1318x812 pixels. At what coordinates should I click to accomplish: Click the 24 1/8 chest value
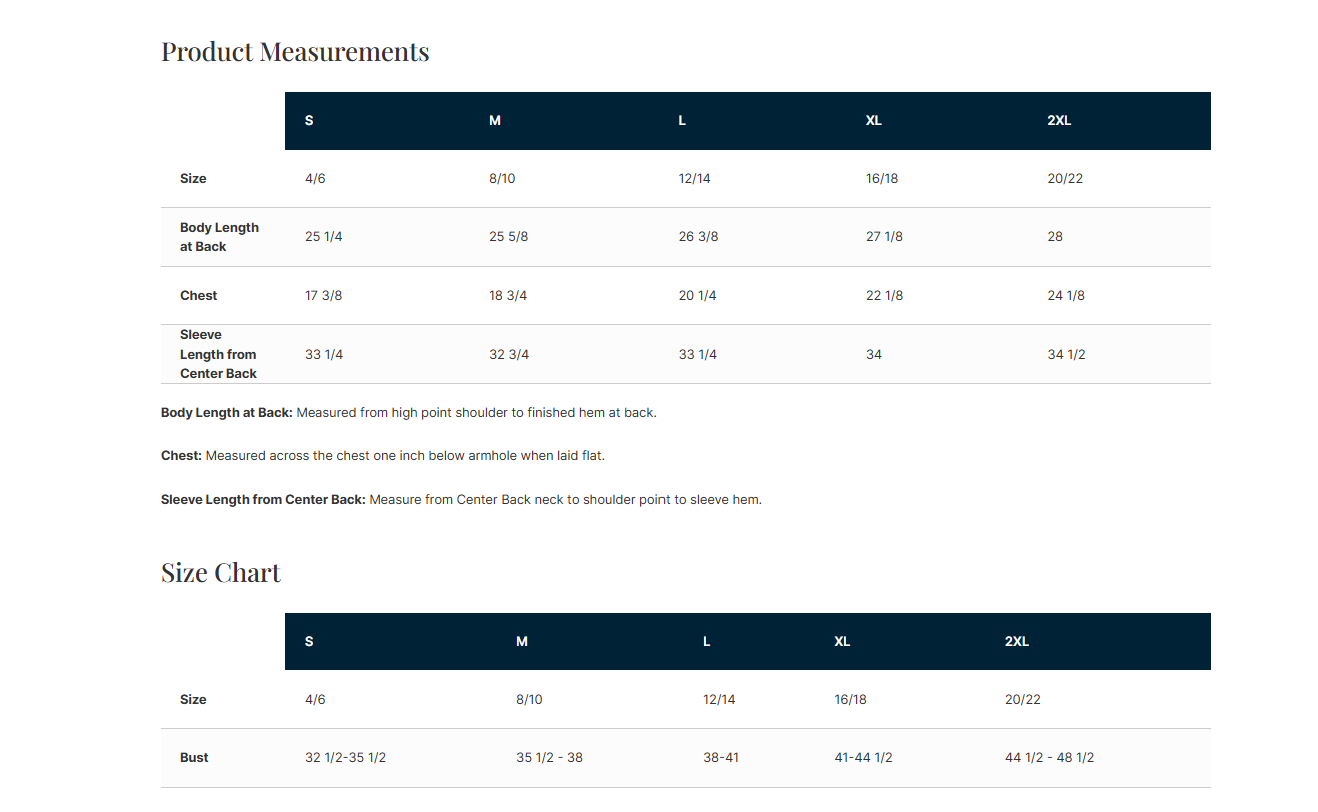(1066, 296)
